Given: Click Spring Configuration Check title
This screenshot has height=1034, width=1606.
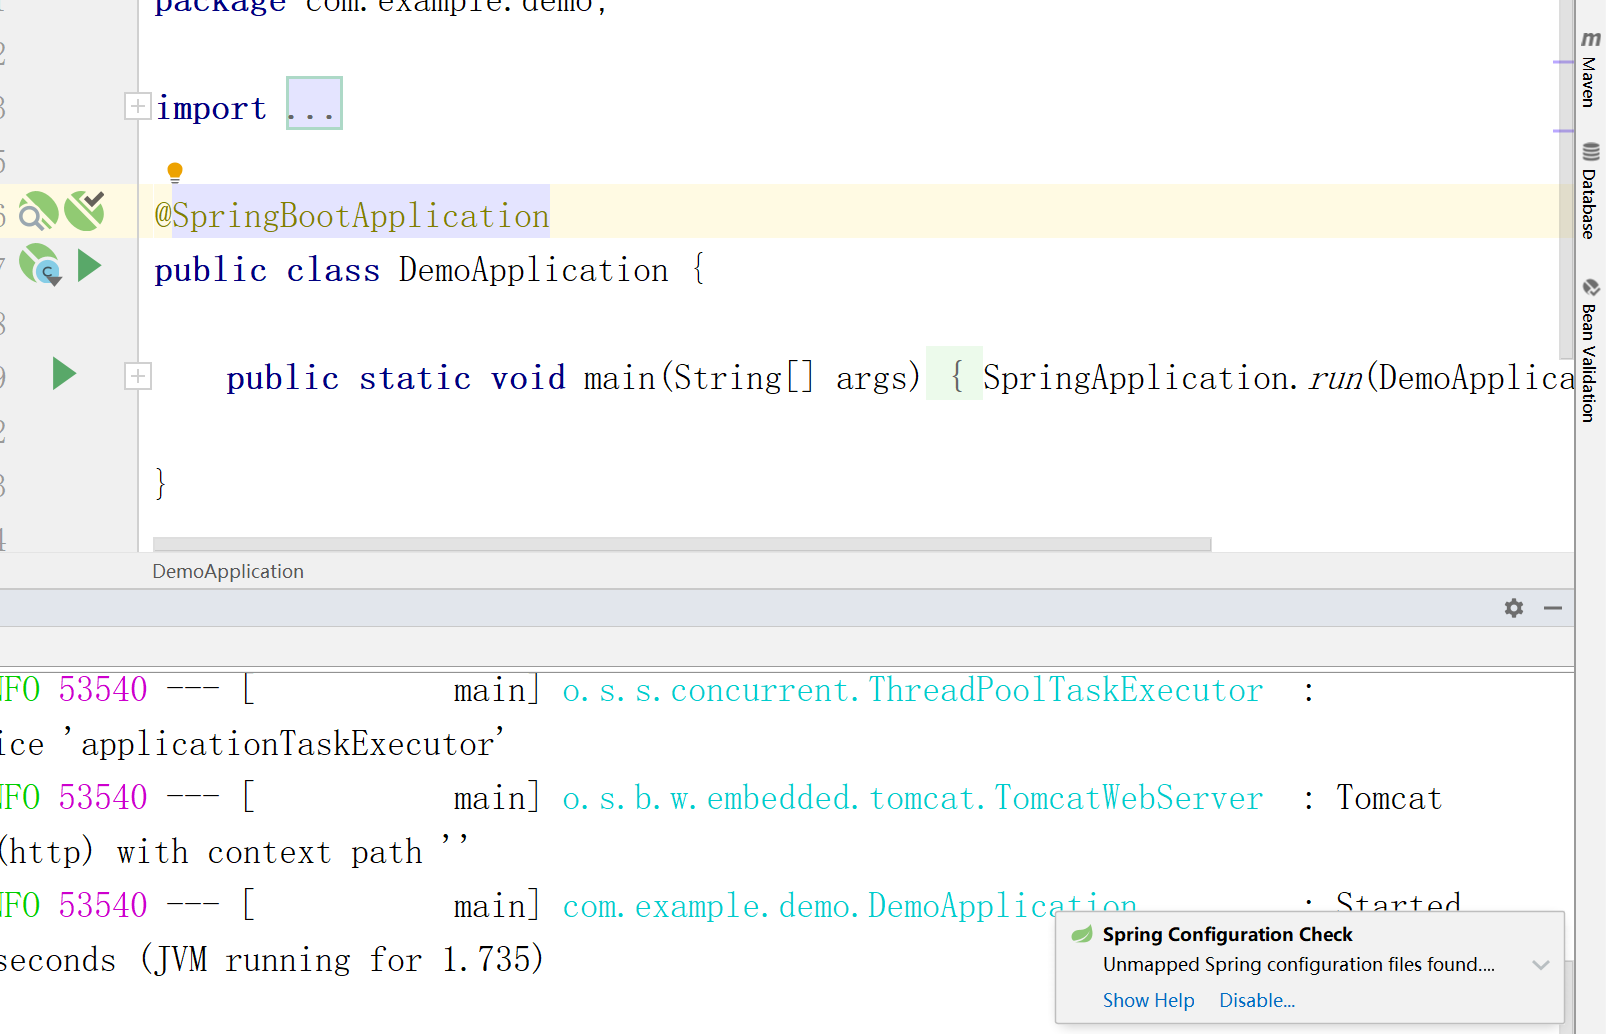Looking at the screenshot, I should click(1227, 934).
